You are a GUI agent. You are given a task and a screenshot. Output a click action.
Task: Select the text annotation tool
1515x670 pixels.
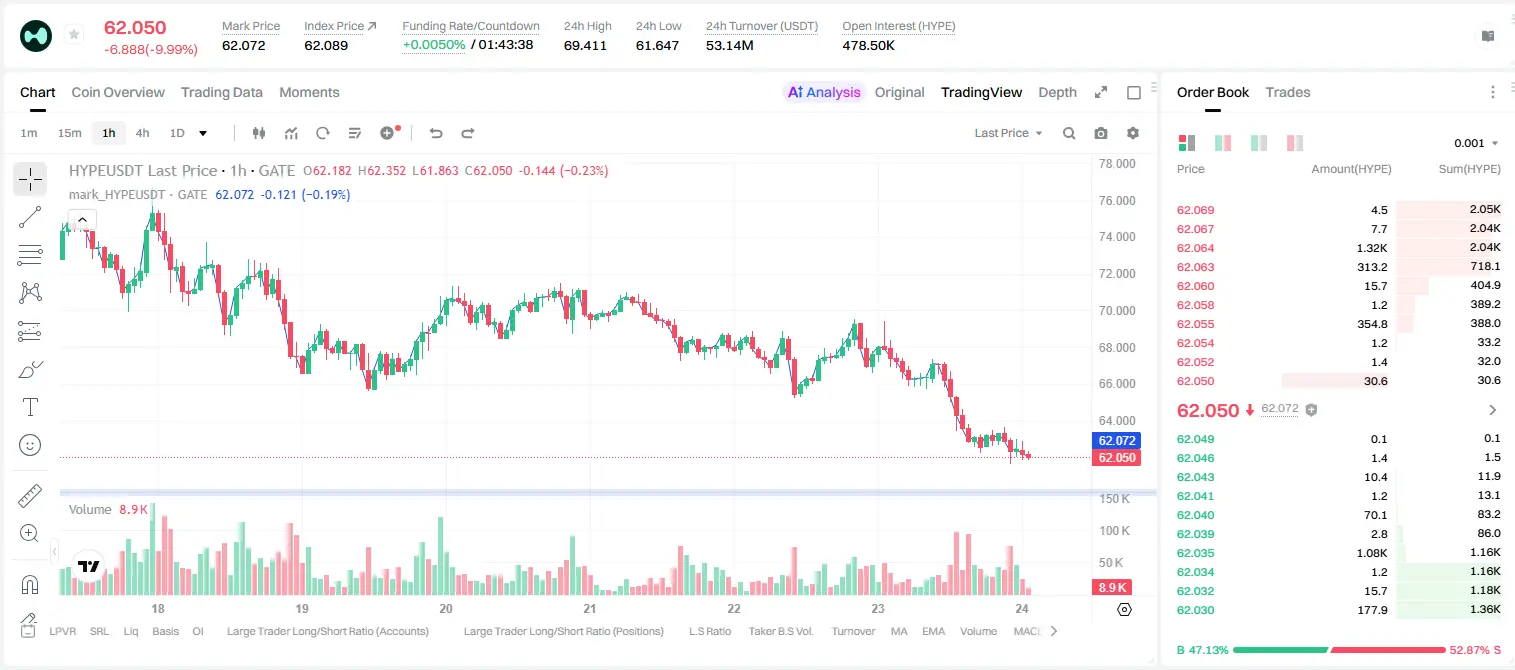click(30, 407)
